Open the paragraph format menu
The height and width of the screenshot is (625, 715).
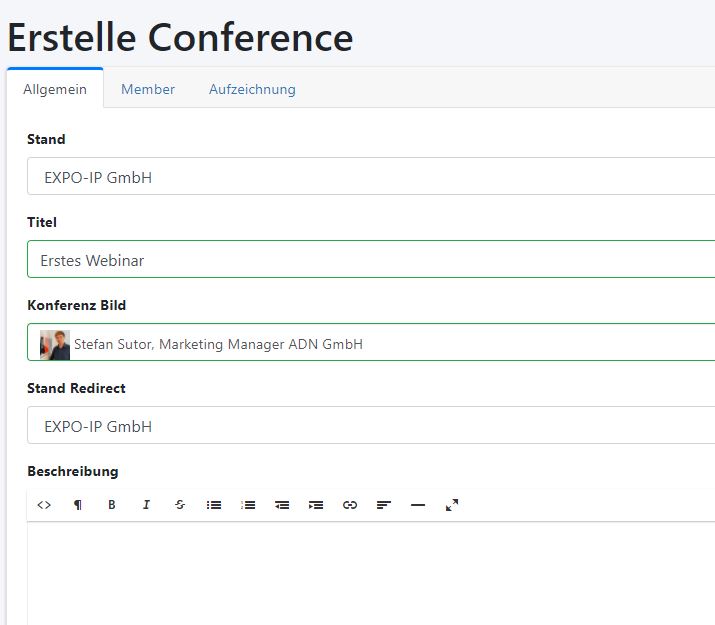pos(78,505)
